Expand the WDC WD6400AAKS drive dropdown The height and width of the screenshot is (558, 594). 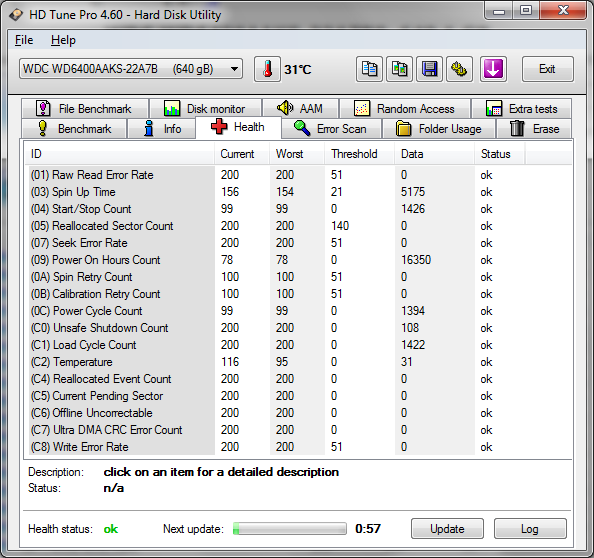click(x=131, y=69)
